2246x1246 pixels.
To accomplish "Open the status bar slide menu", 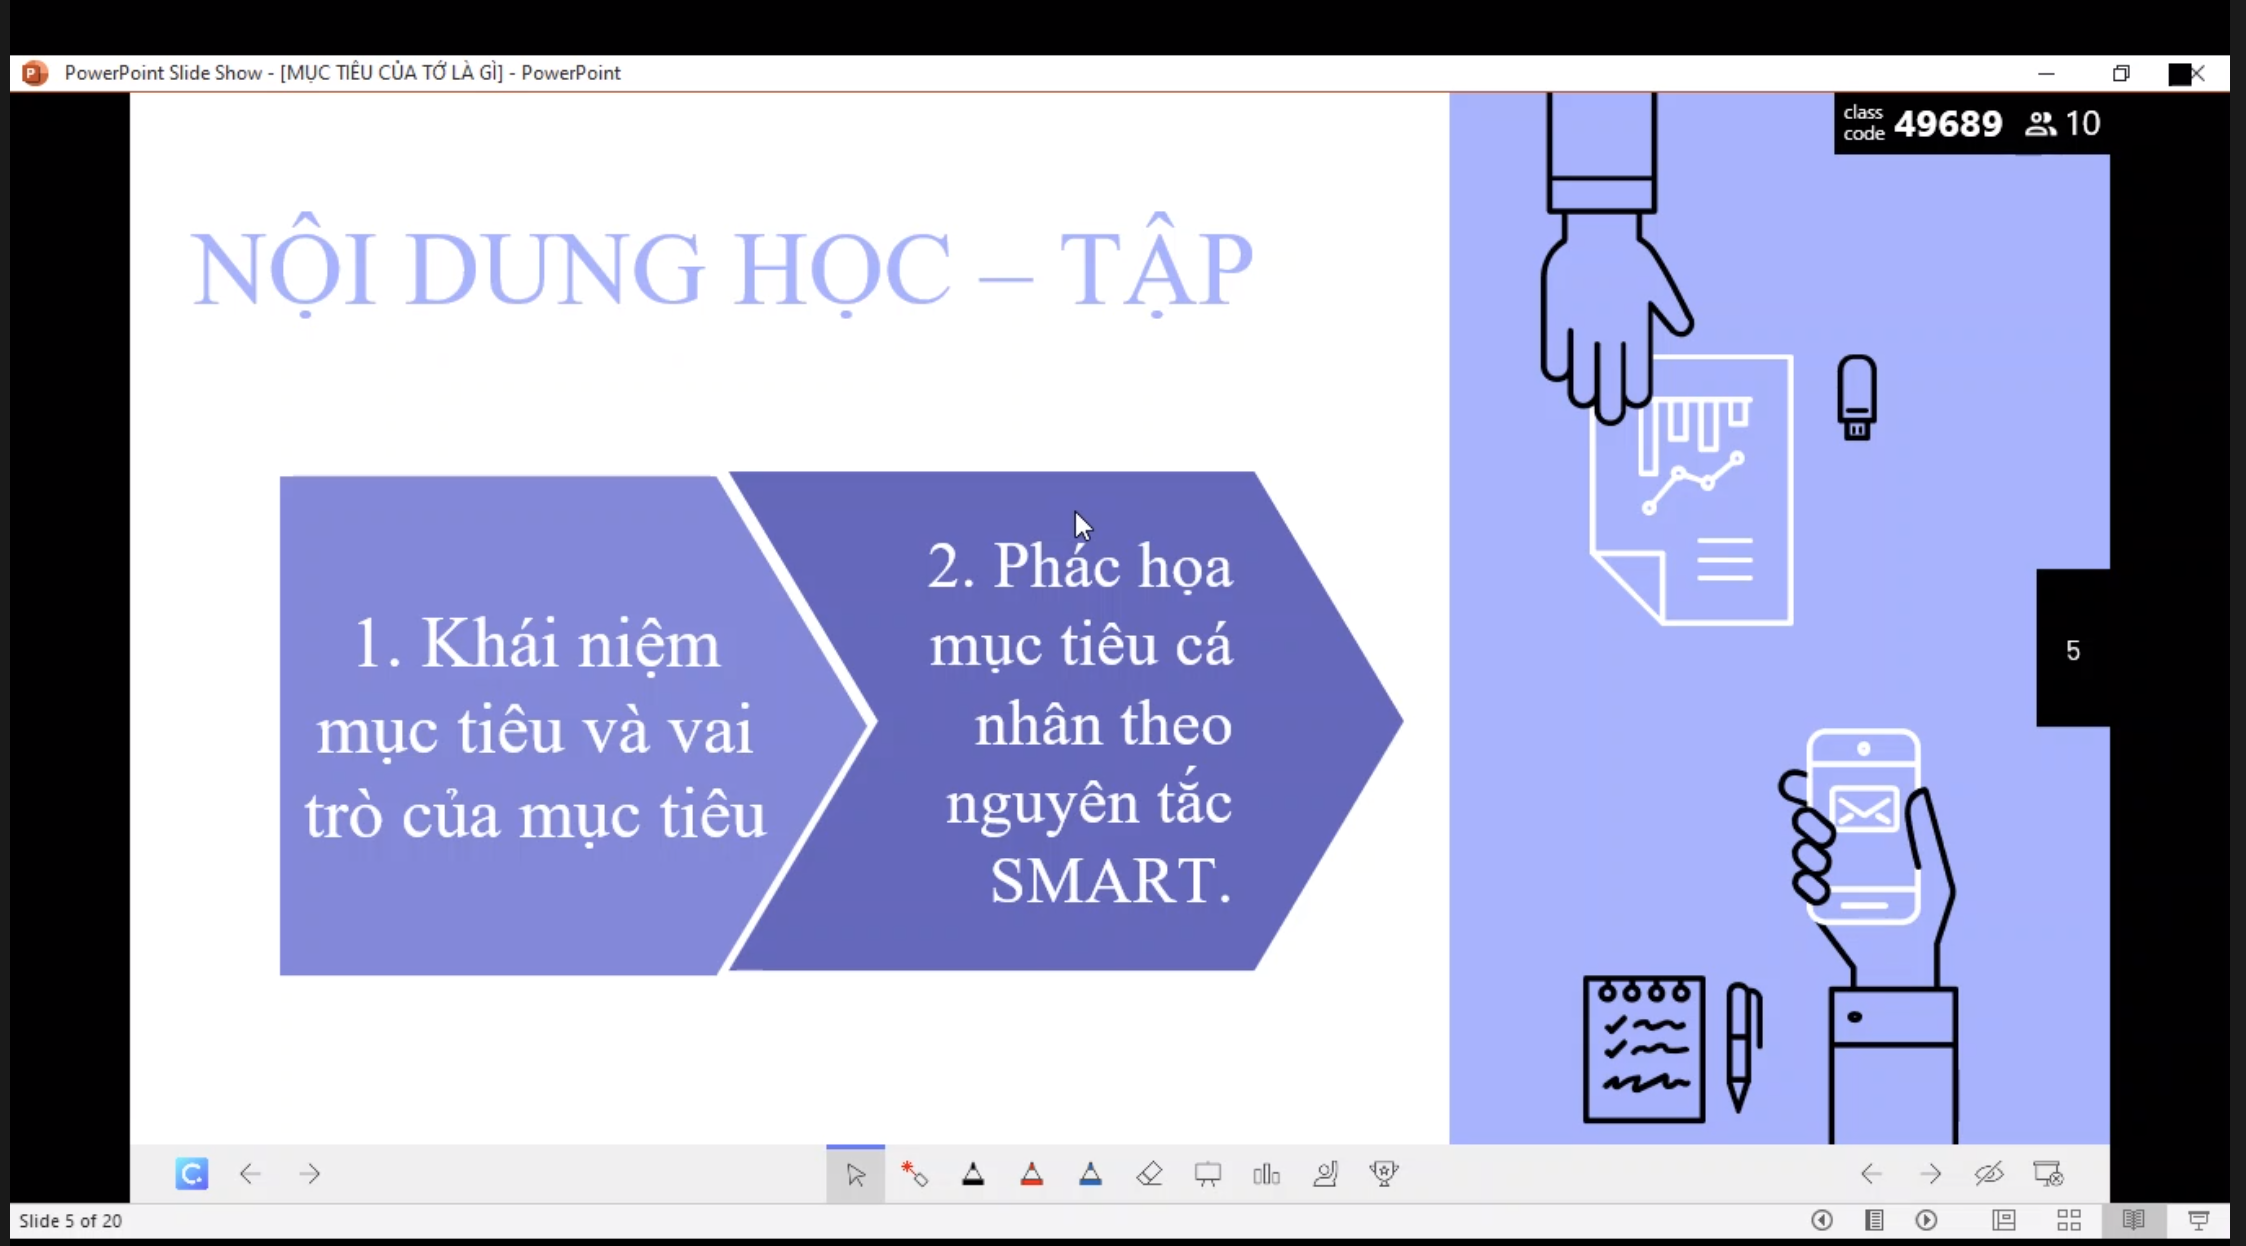I will [1874, 1220].
